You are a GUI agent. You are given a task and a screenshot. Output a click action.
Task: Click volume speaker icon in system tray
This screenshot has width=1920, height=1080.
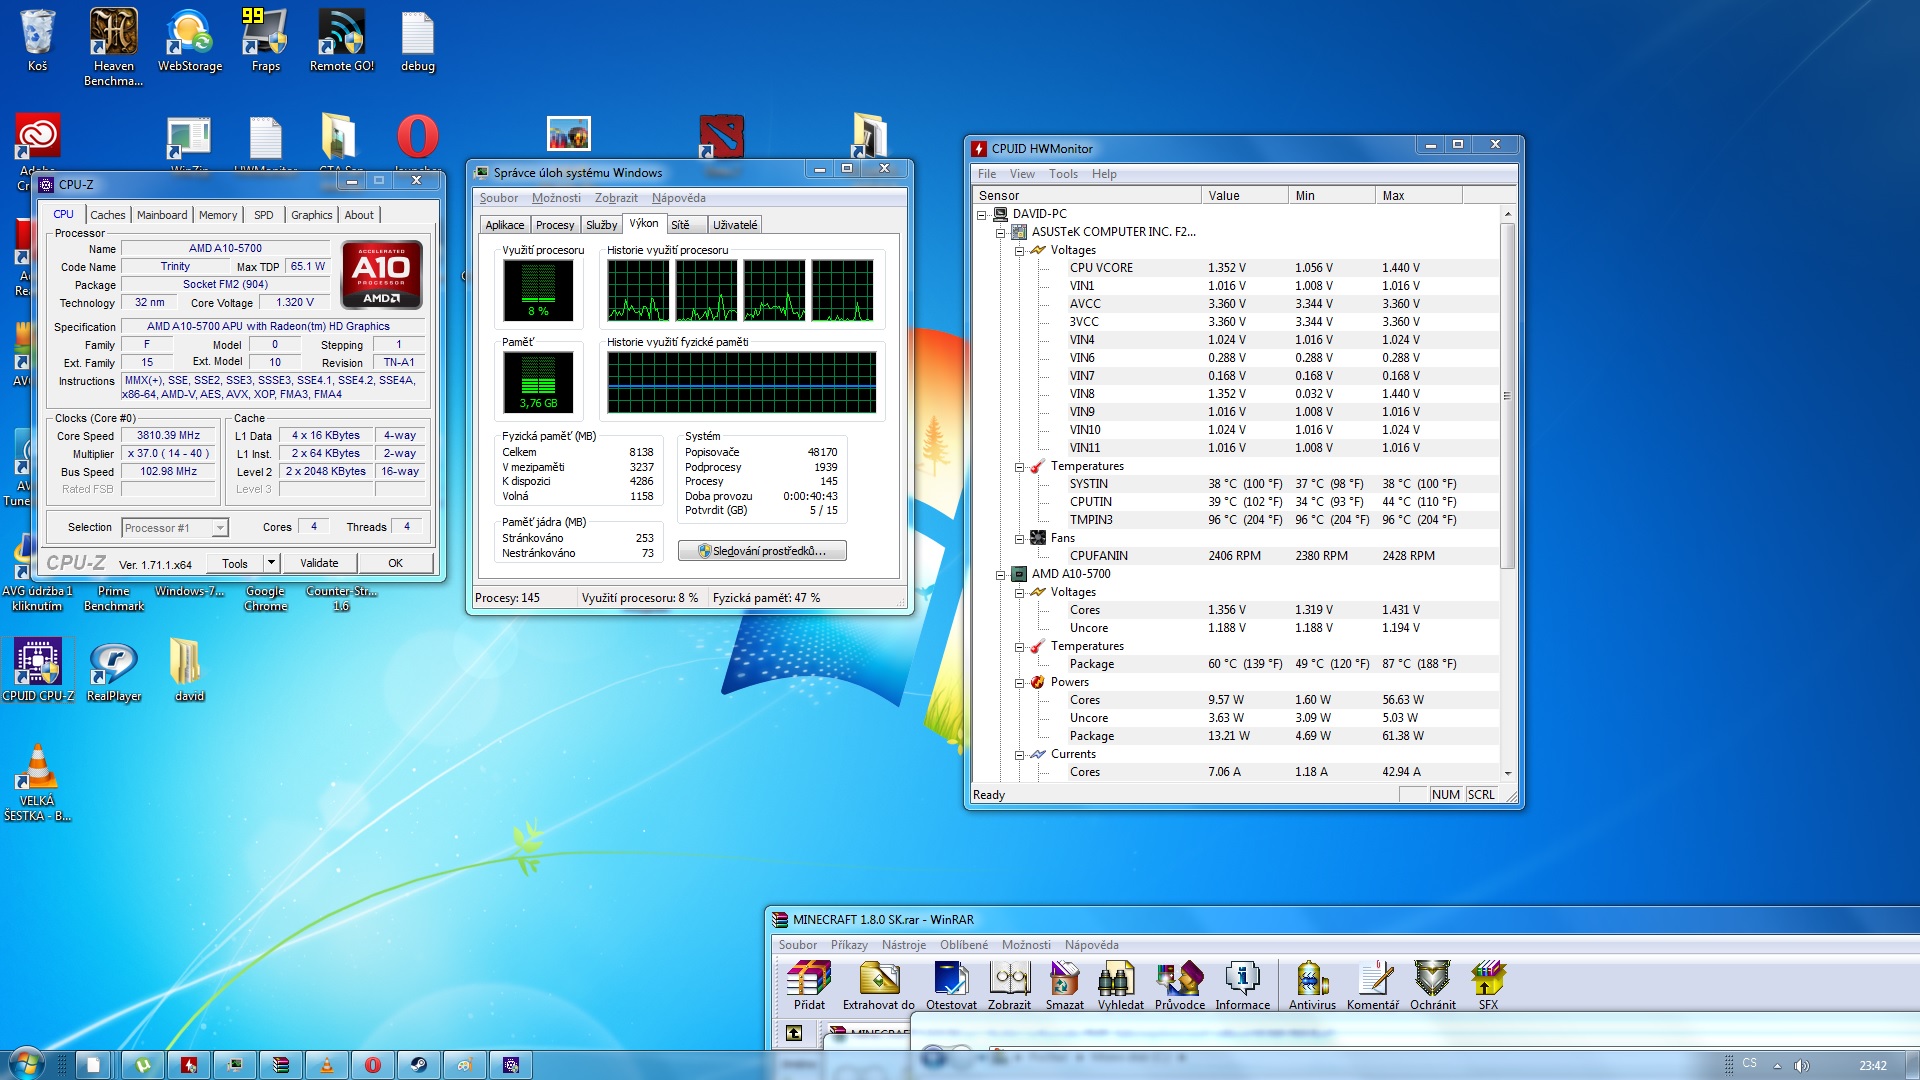(x=1802, y=1065)
